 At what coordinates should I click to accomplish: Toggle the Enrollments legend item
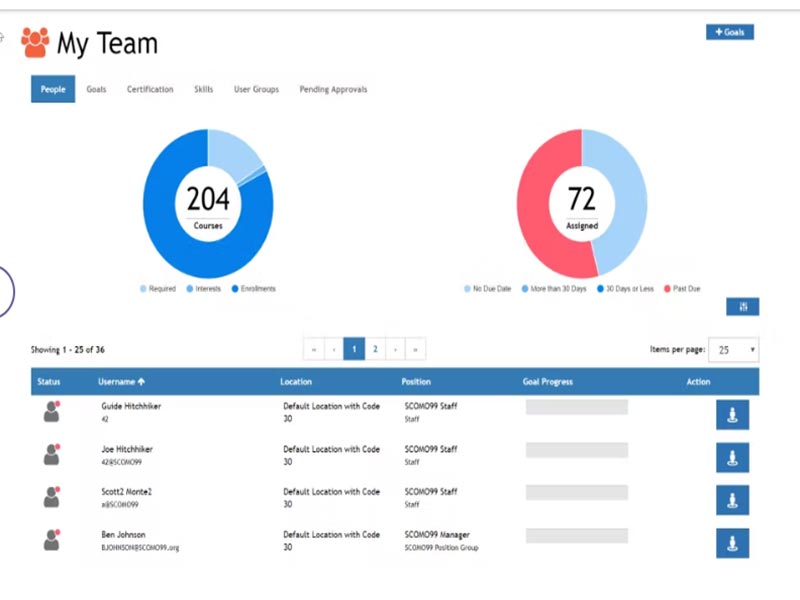click(254, 289)
